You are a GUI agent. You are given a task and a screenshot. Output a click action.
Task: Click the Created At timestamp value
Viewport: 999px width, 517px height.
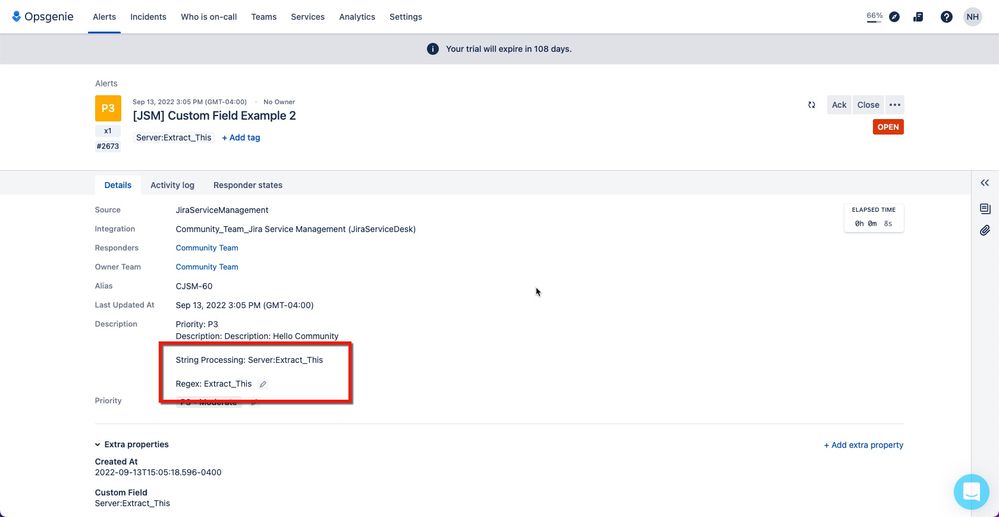click(158, 472)
